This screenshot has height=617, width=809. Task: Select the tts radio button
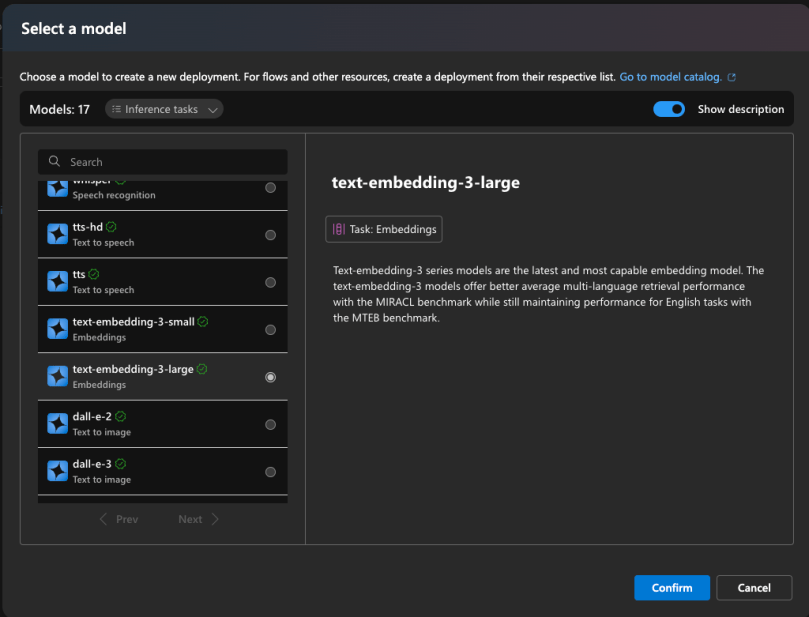coord(270,281)
